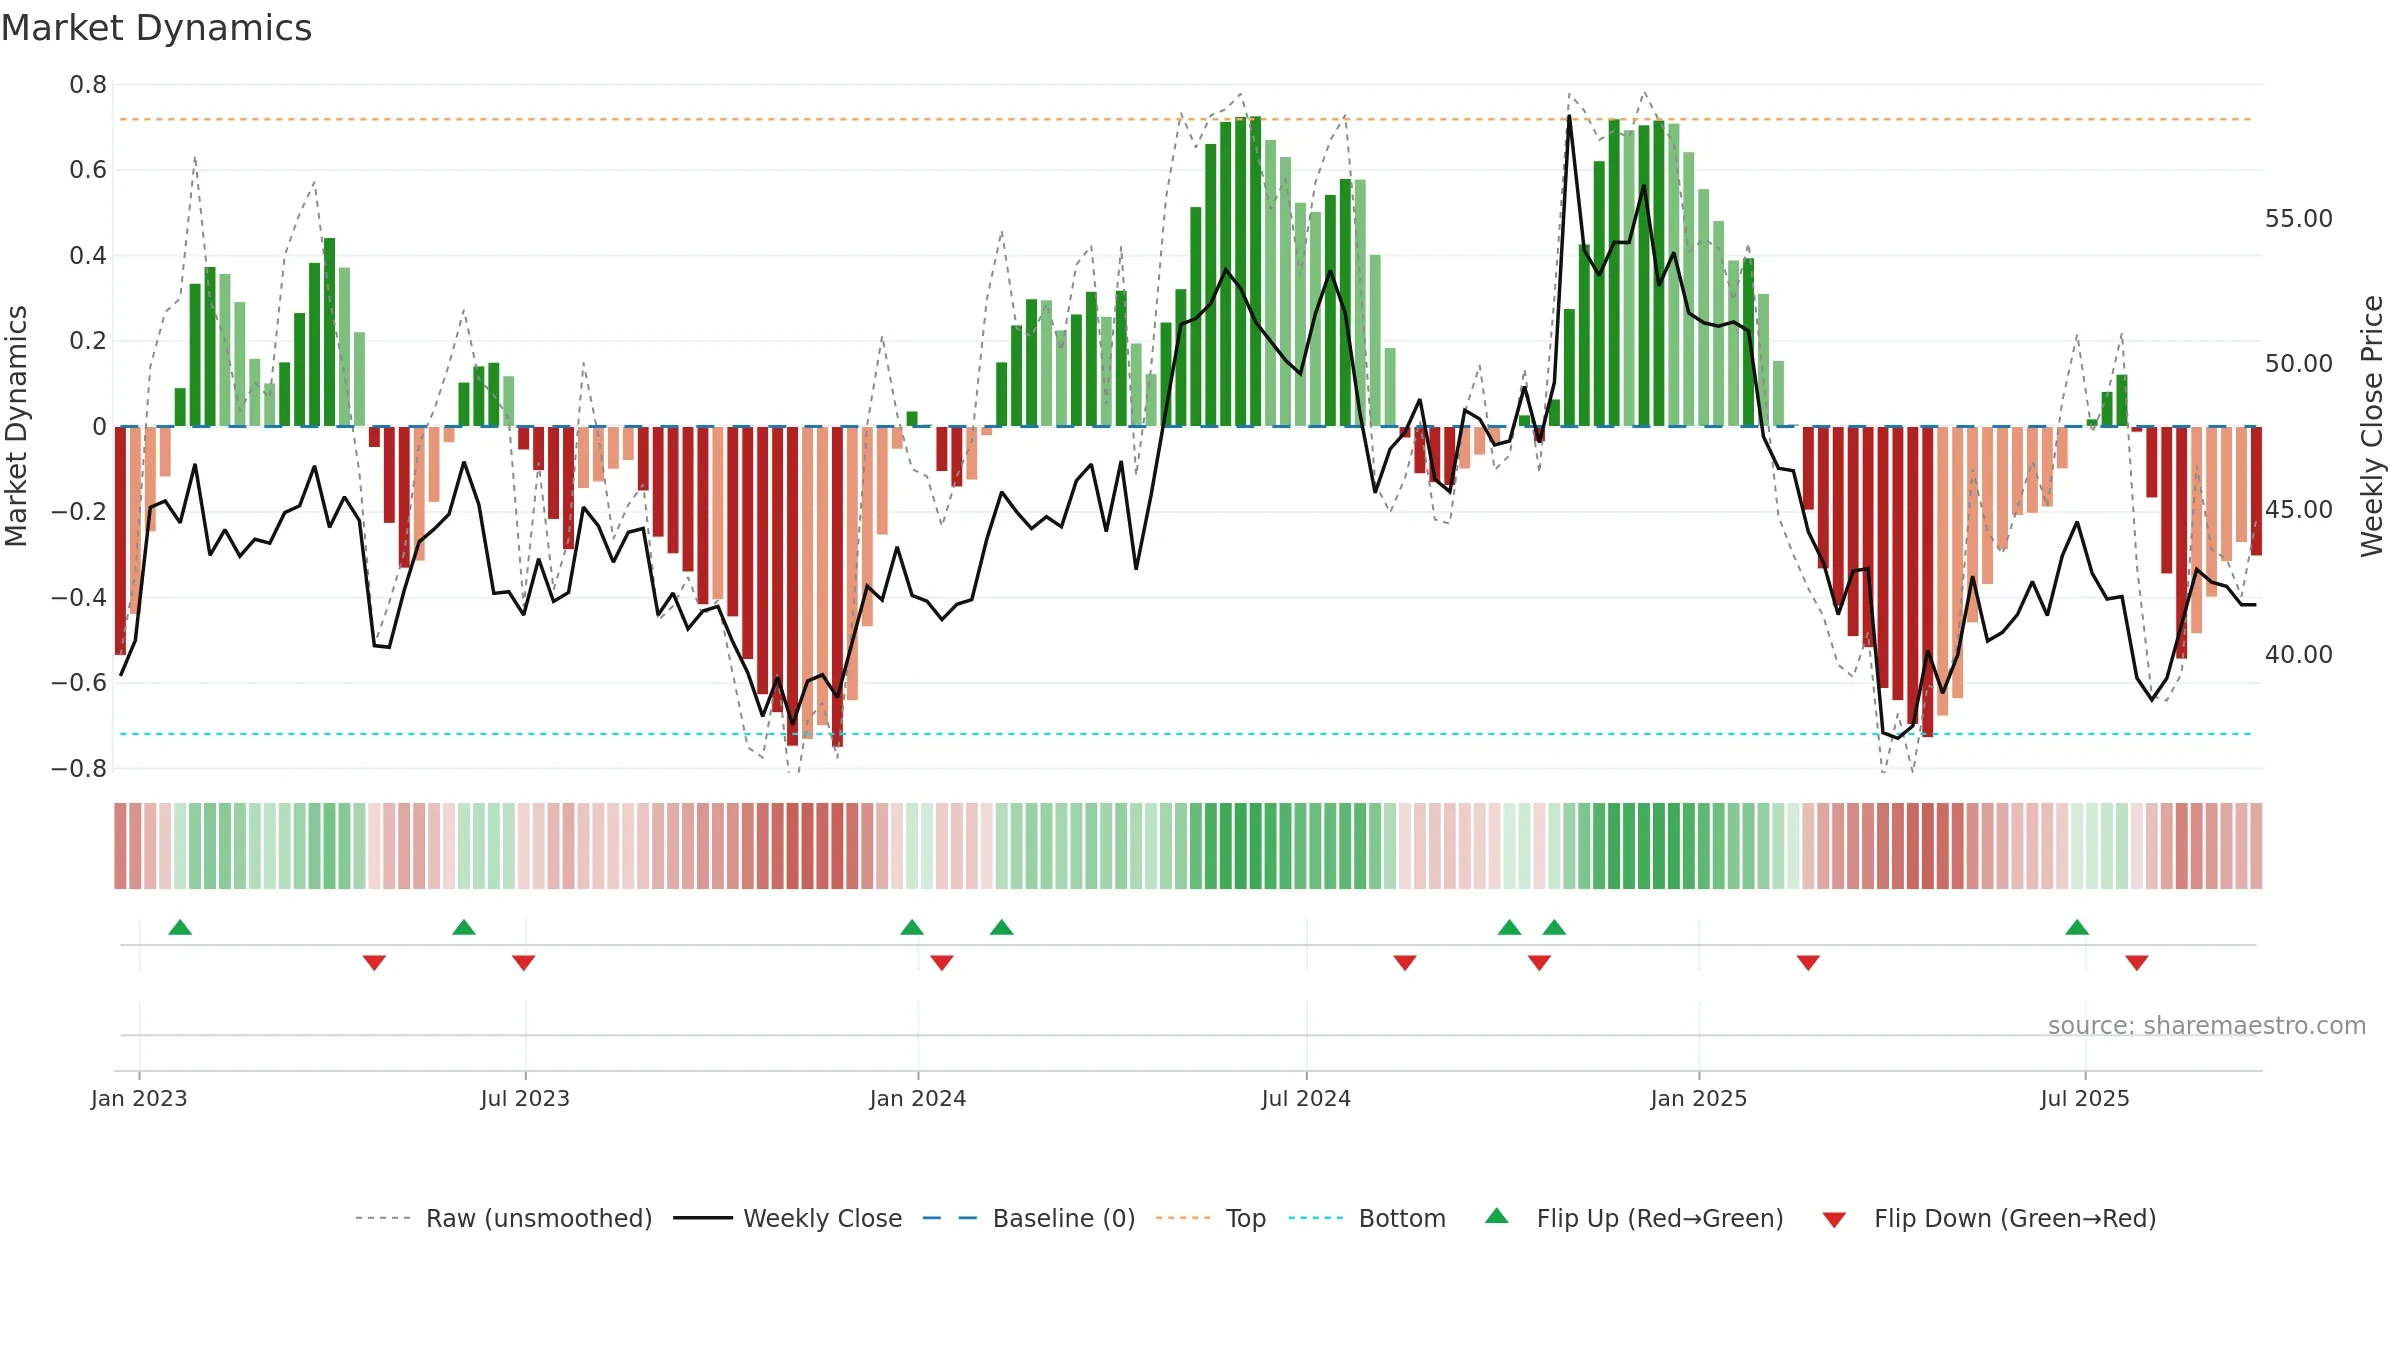Click the '0.2' left axis tick label
Screen dimensions: 2400x1350
point(88,341)
